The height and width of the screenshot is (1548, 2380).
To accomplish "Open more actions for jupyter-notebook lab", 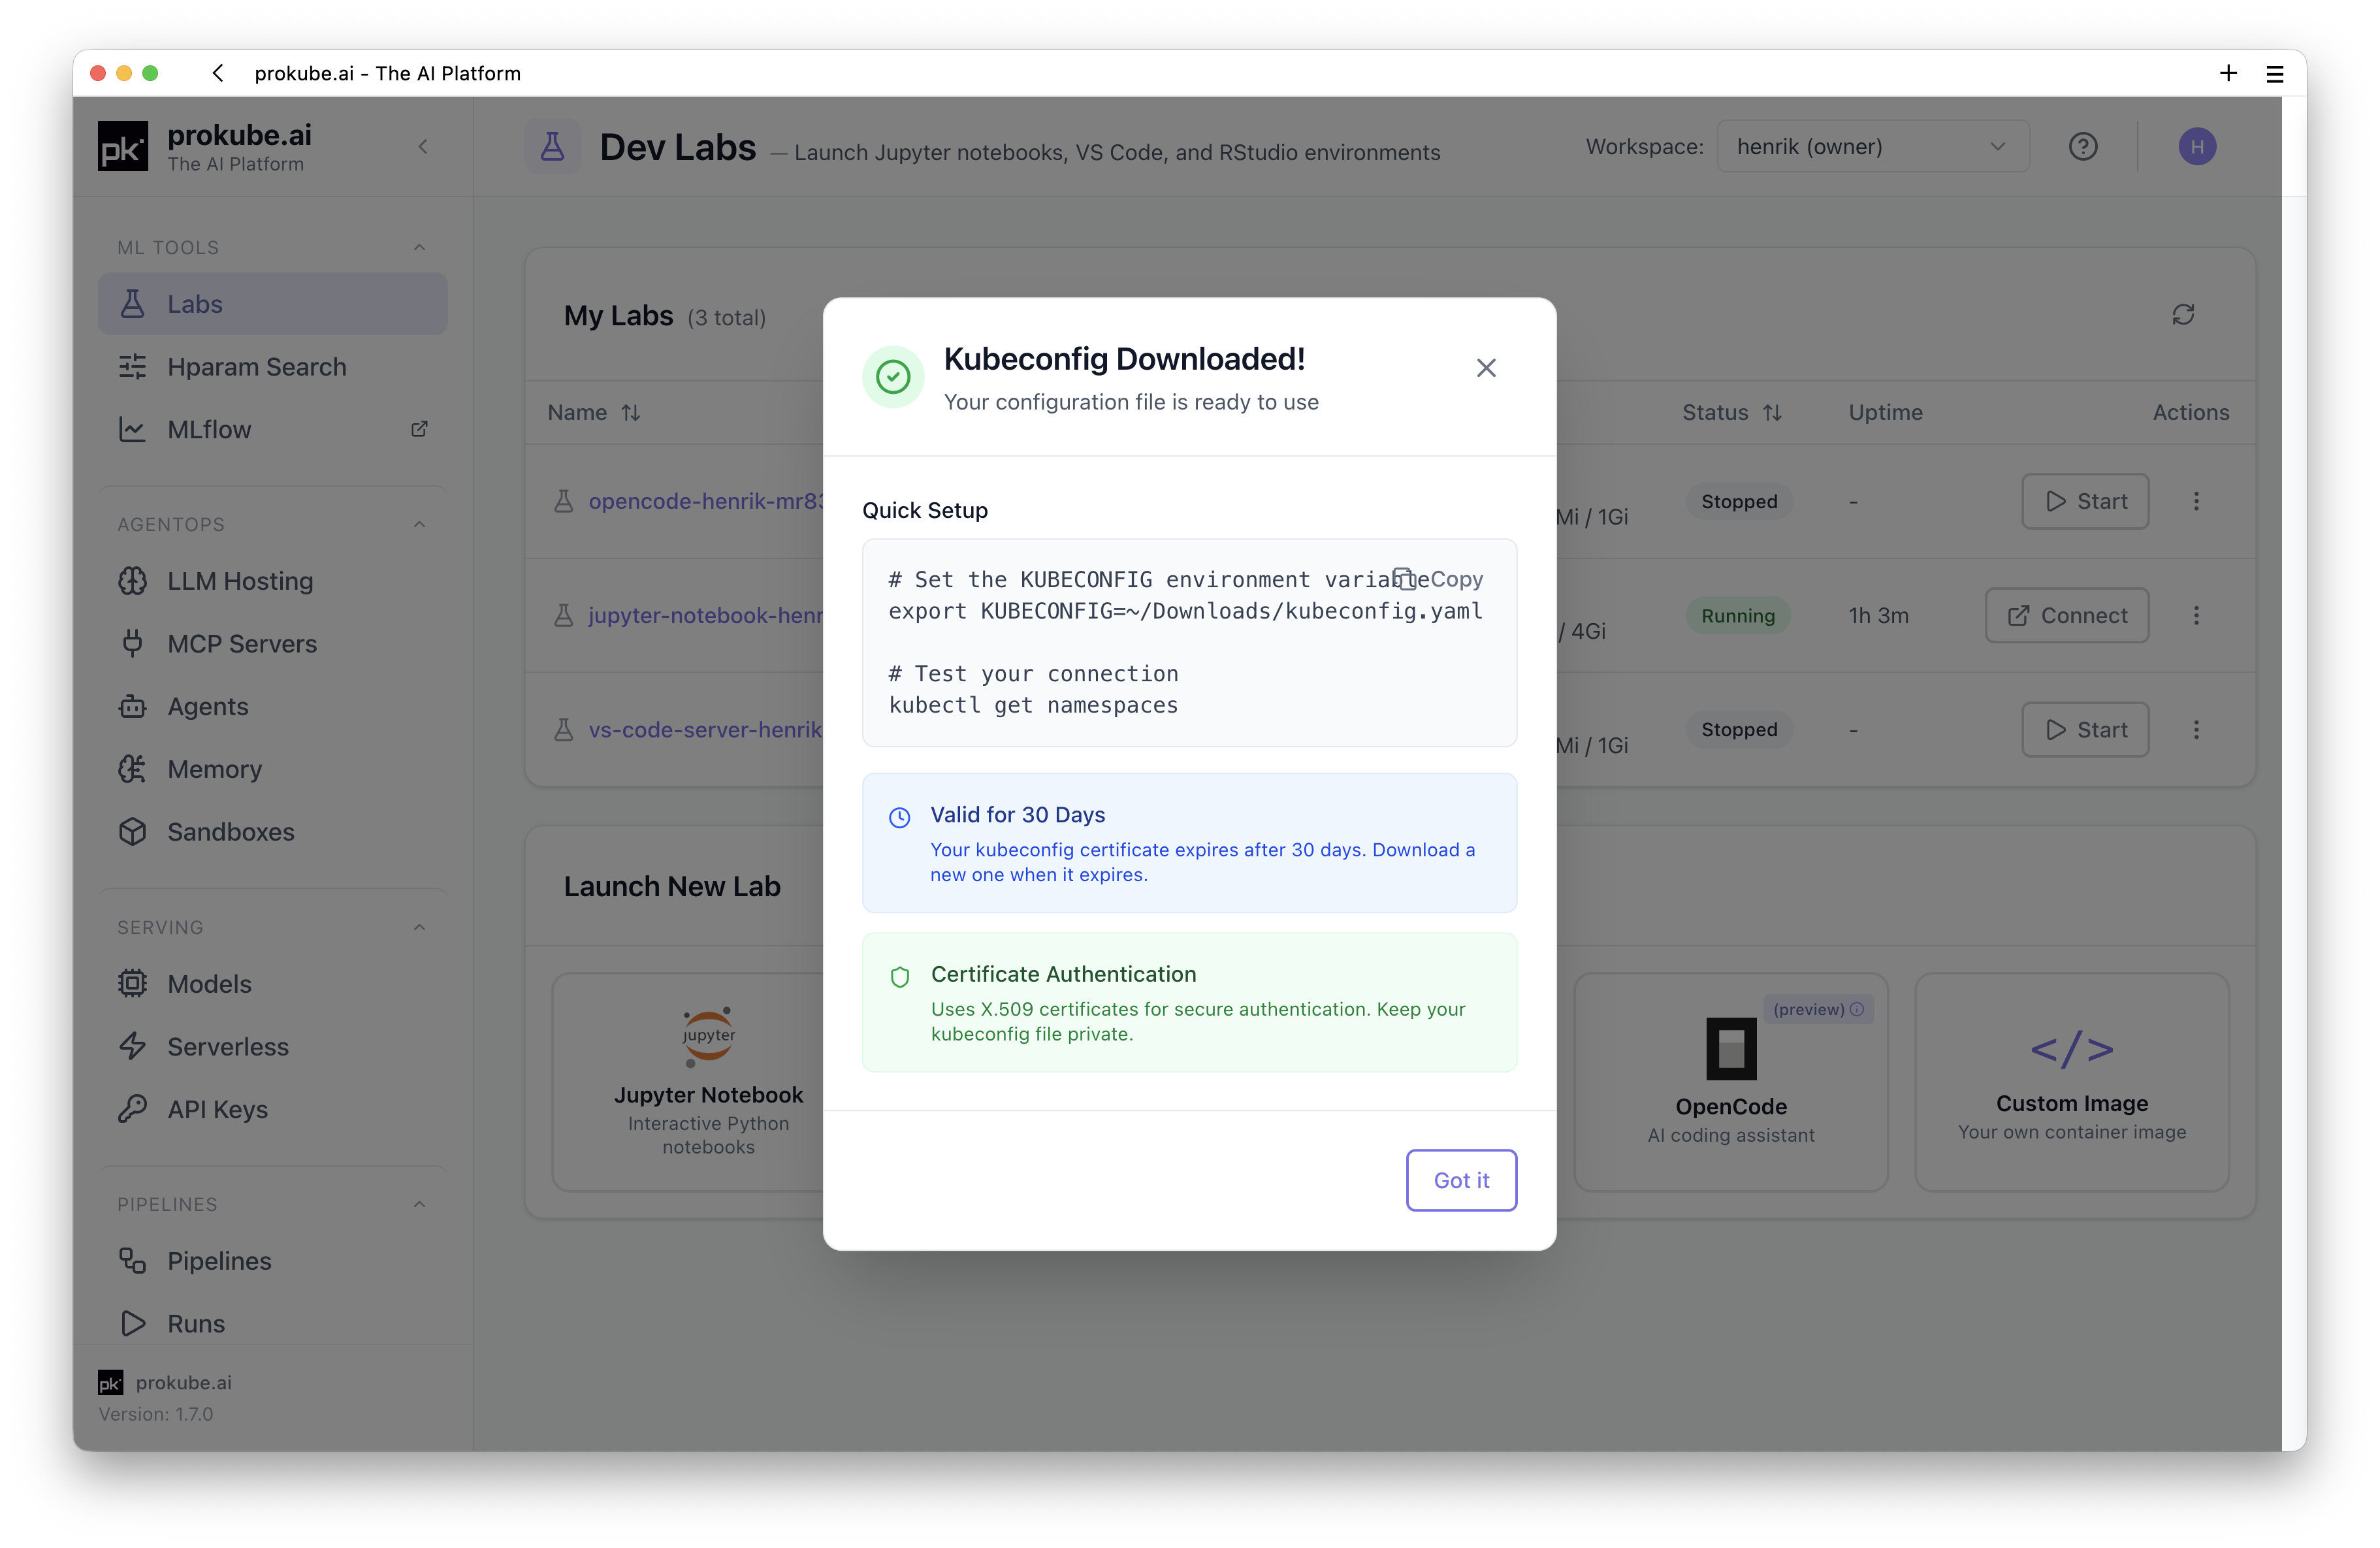I will (x=2196, y=615).
